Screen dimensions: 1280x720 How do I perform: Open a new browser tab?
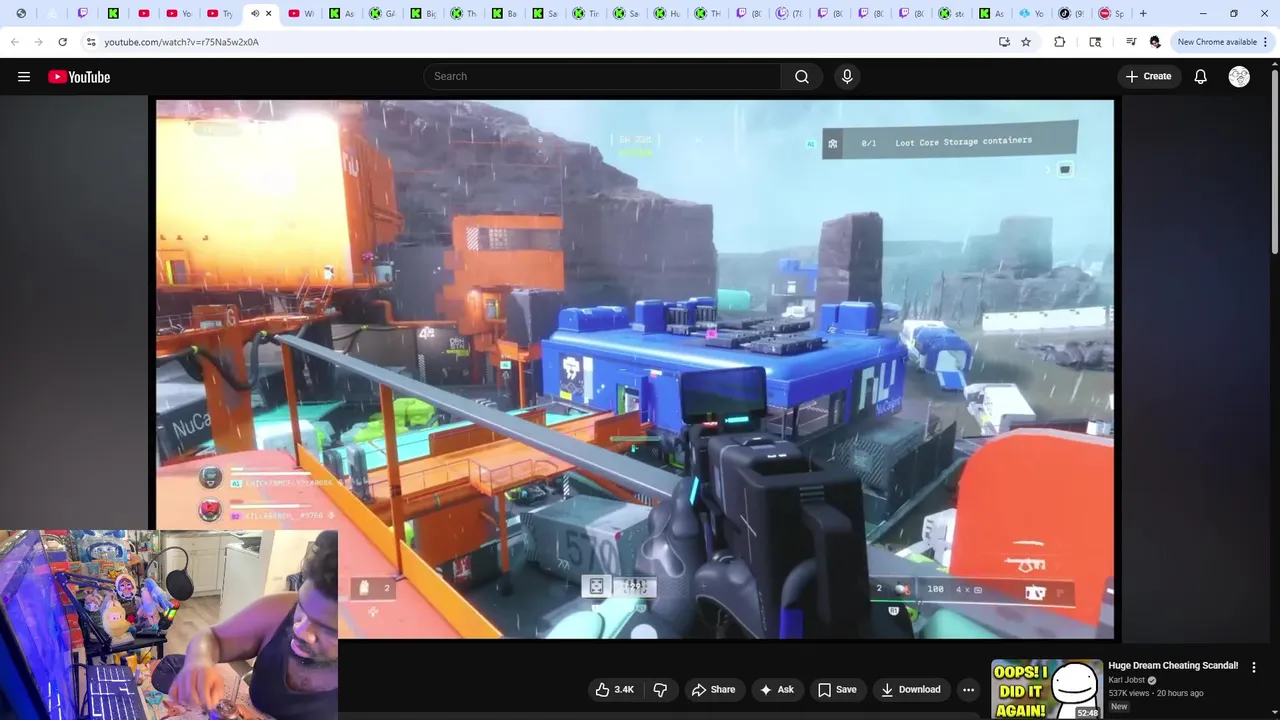click(1143, 14)
